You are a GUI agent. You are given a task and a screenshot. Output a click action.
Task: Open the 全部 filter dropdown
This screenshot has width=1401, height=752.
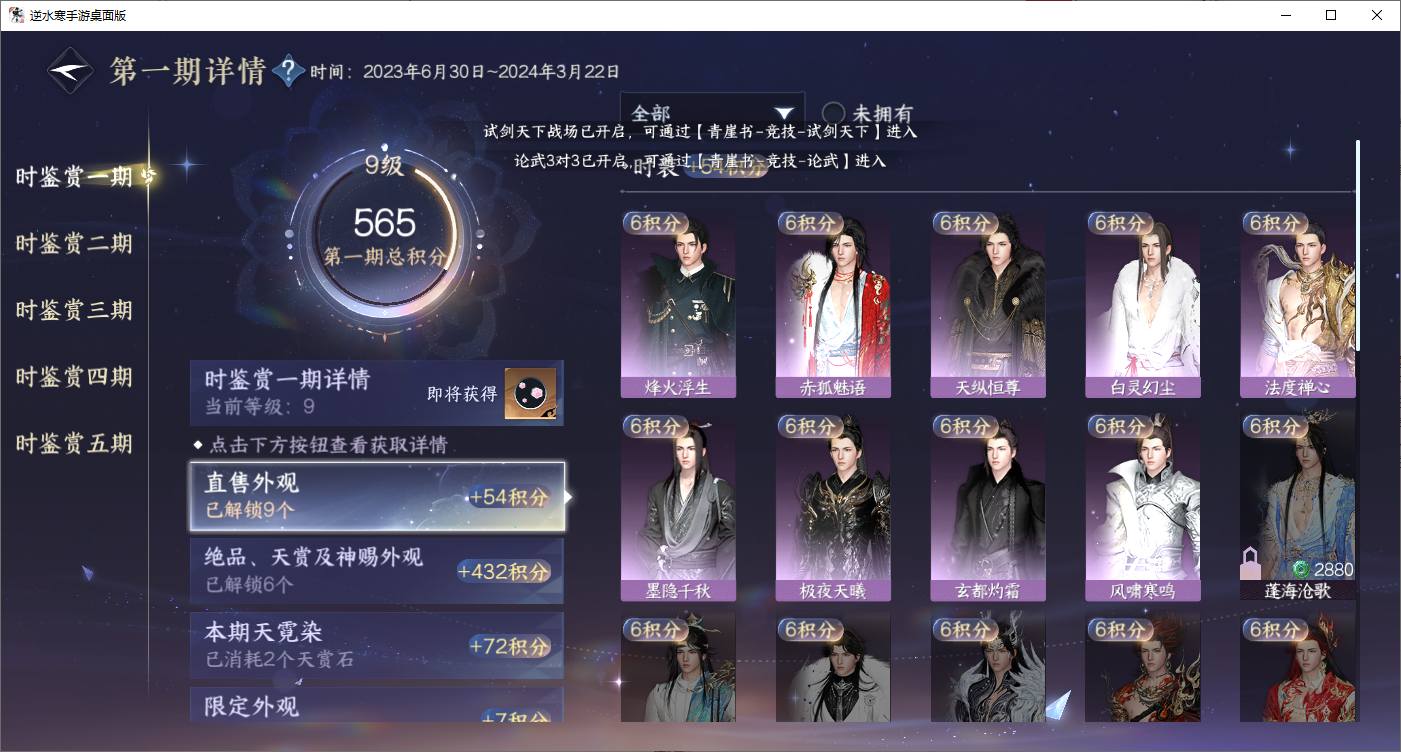coord(712,113)
